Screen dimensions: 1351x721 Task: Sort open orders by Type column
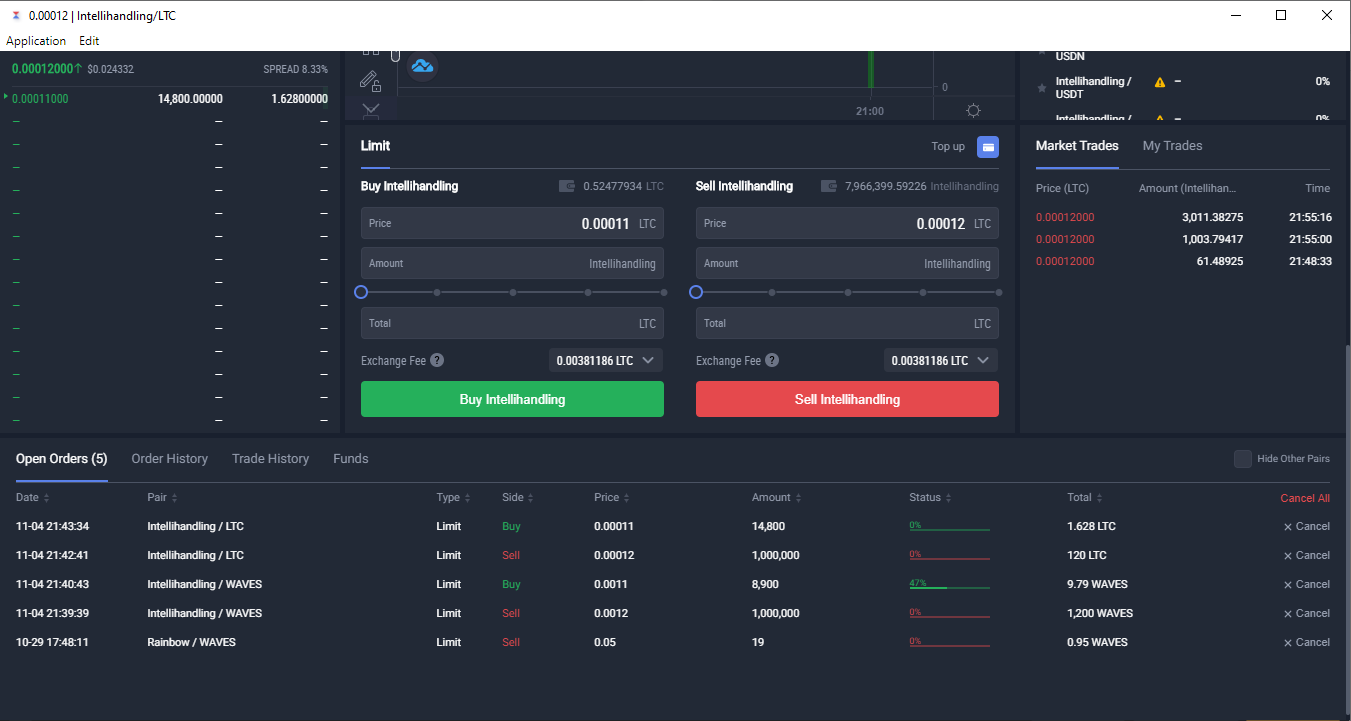[x=453, y=498]
